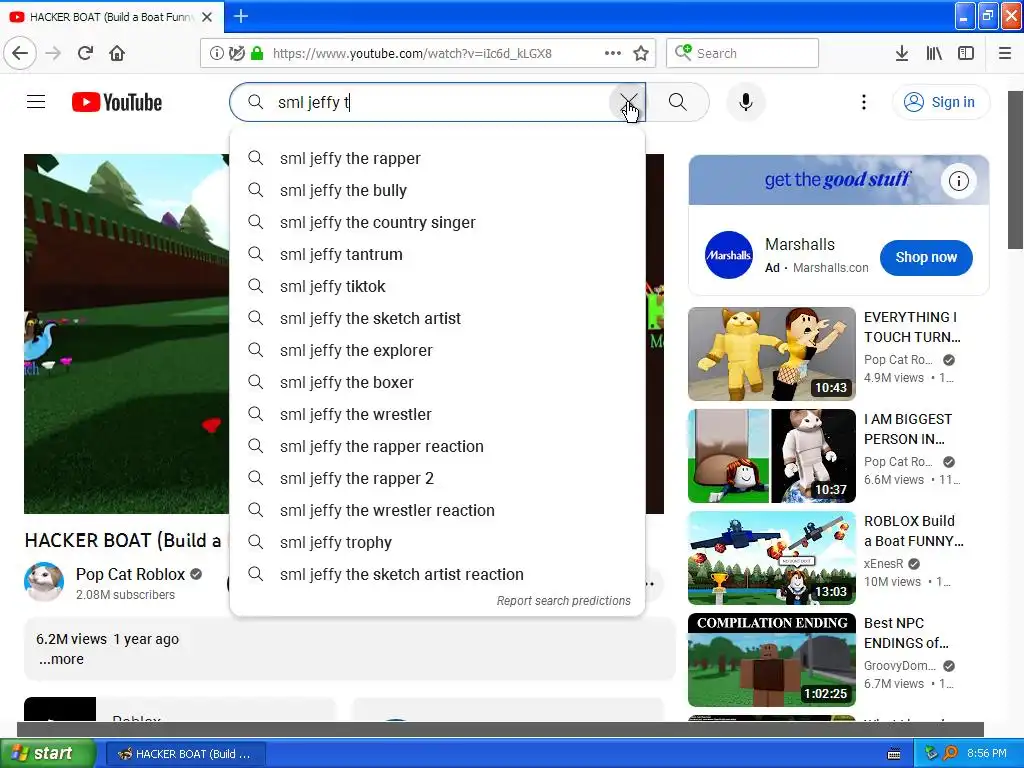The height and width of the screenshot is (768, 1024).
Task: Open HACKER BOAT taskbar window button
Action: [x=185, y=754]
